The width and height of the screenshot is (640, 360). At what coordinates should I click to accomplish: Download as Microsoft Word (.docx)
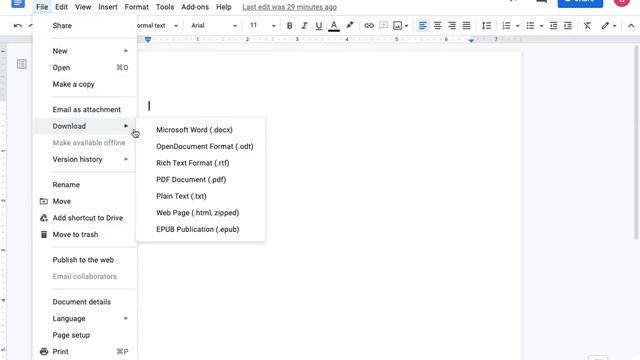[x=200, y=130]
